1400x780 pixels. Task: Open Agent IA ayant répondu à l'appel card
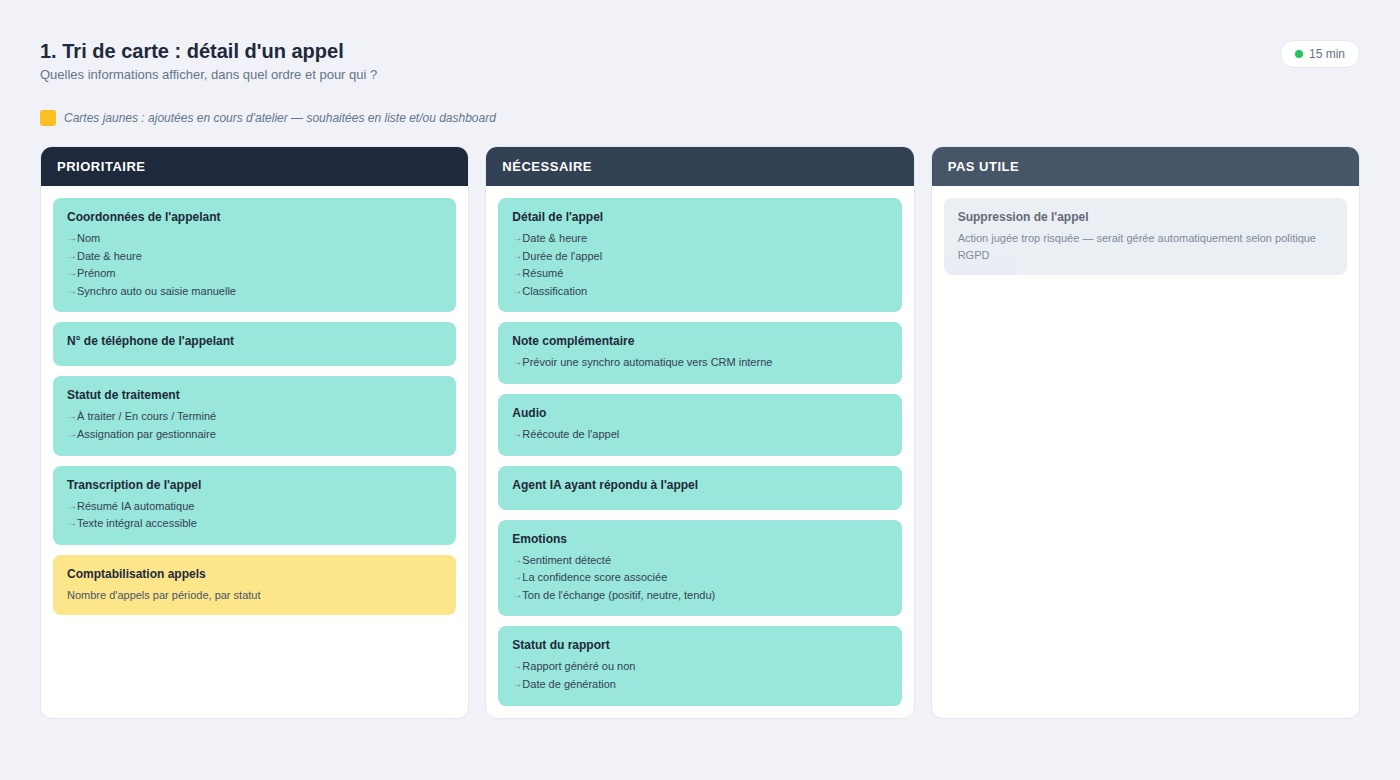click(700, 488)
